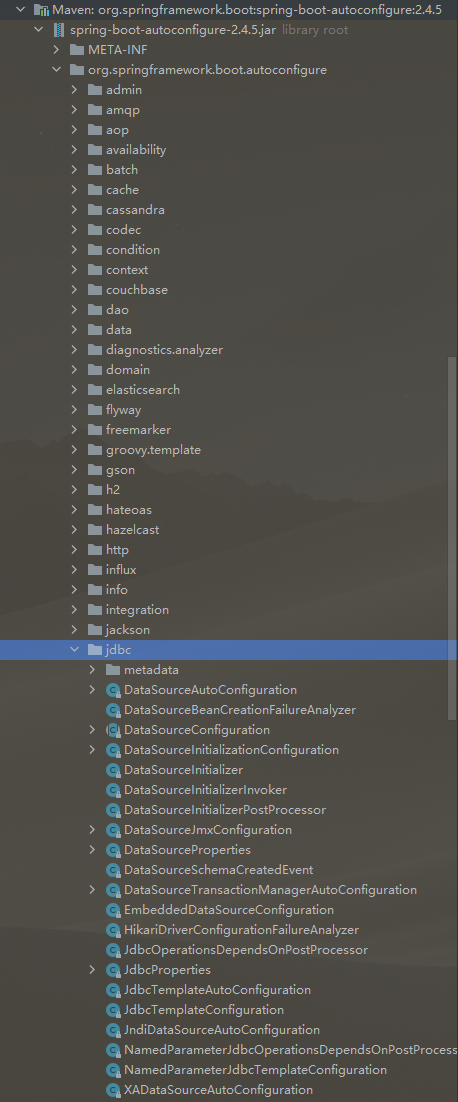Click the XADataSourceAutoConfiguration class icon
The width and height of the screenshot is (458, 1102).
pos(112,1090)
